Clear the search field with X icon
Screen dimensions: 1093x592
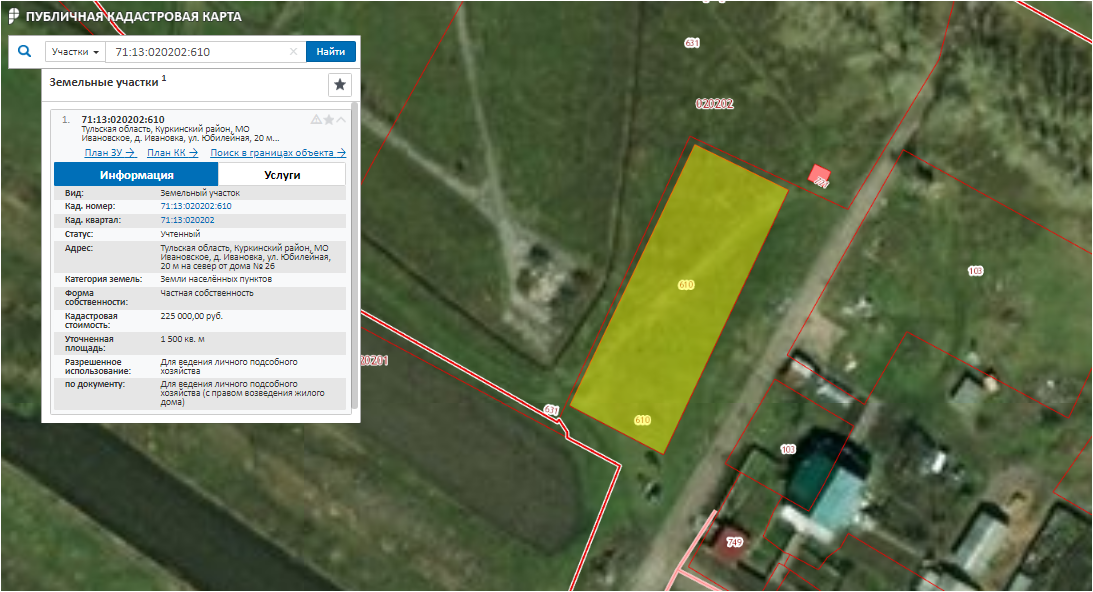click(x=293, y=52)
